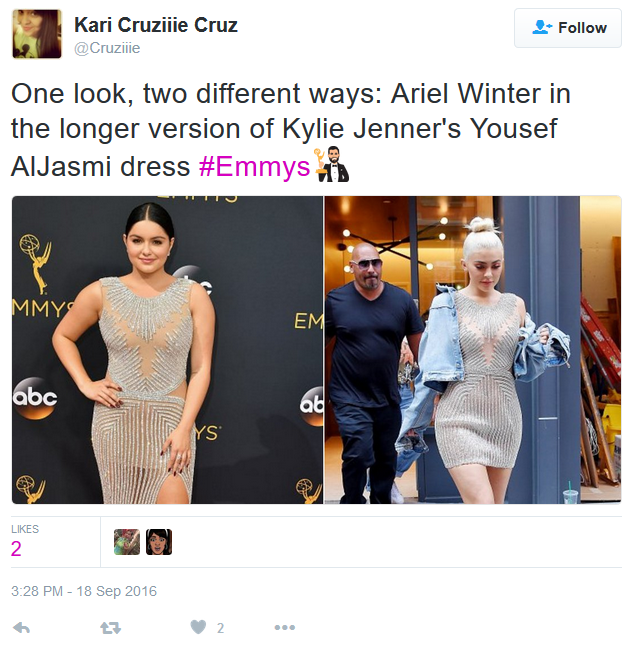Click the #Emmys hashtag link
629x648 pixels.
coord(254,167)
